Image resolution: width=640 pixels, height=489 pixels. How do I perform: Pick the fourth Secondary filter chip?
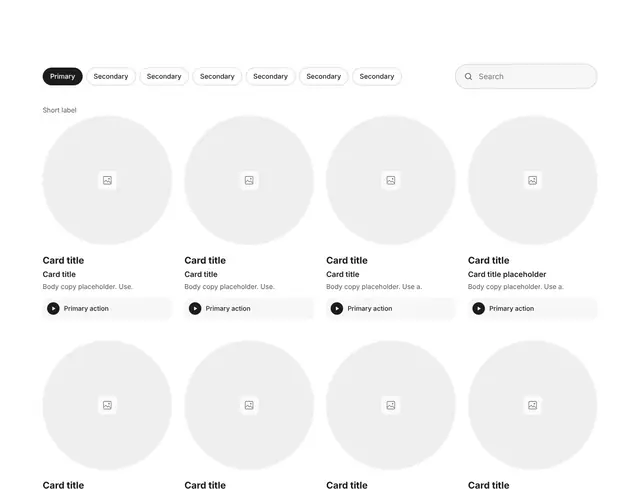[x=270, y=76]
